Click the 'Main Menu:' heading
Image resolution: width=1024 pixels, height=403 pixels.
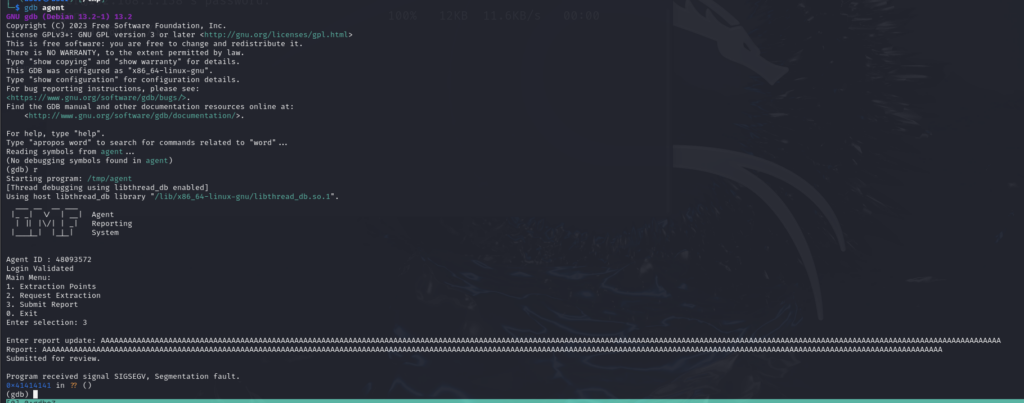point(28,278)
